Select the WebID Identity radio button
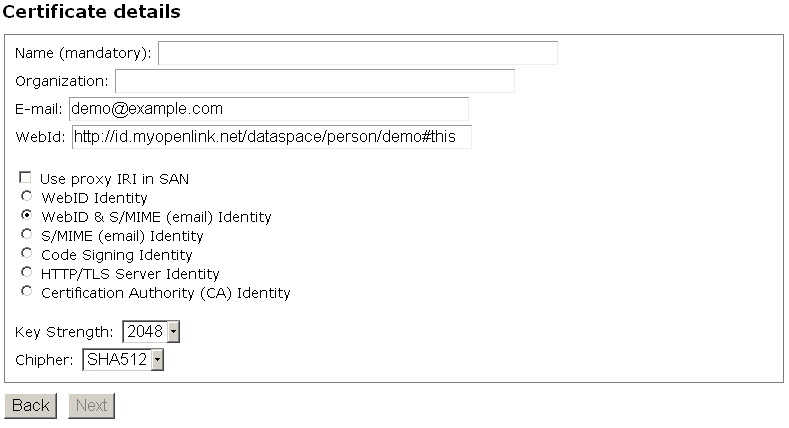Viewport: 789px width, 428px height. coord(26,197)
